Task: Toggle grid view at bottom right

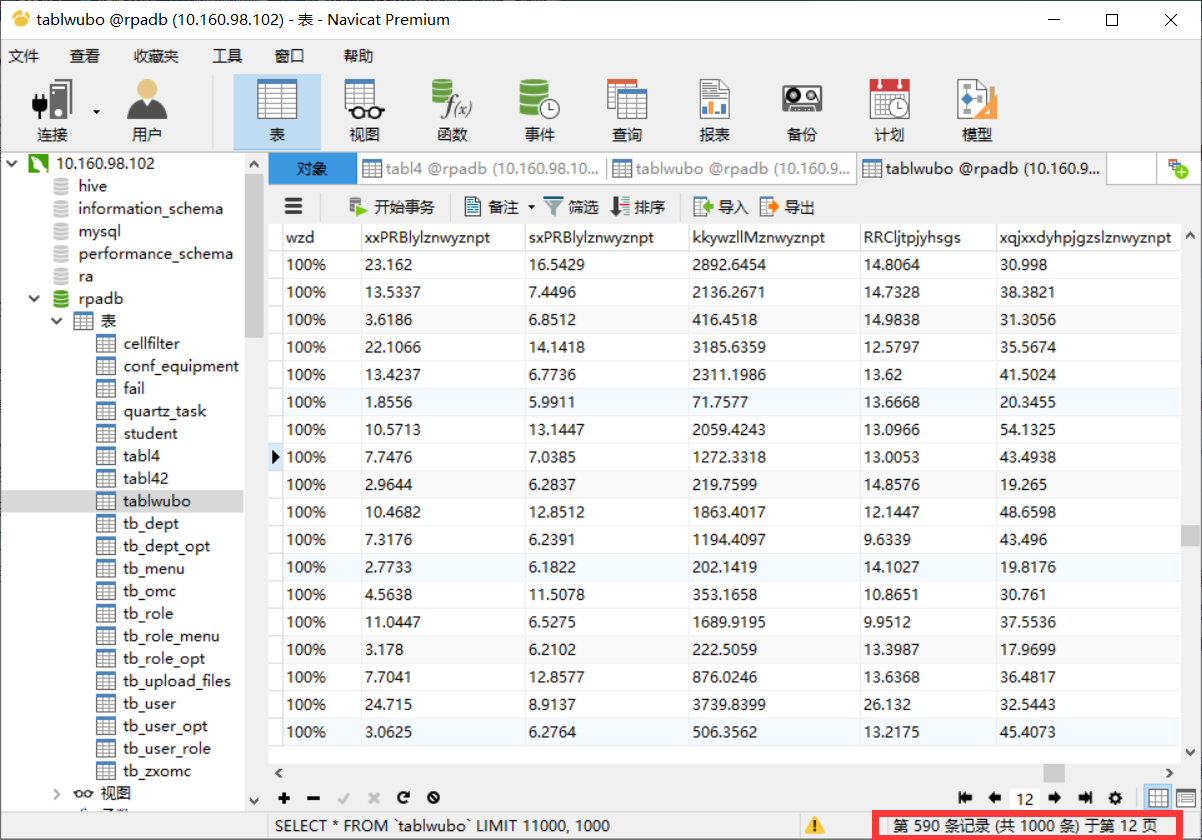Action: tap(1158, 798)
